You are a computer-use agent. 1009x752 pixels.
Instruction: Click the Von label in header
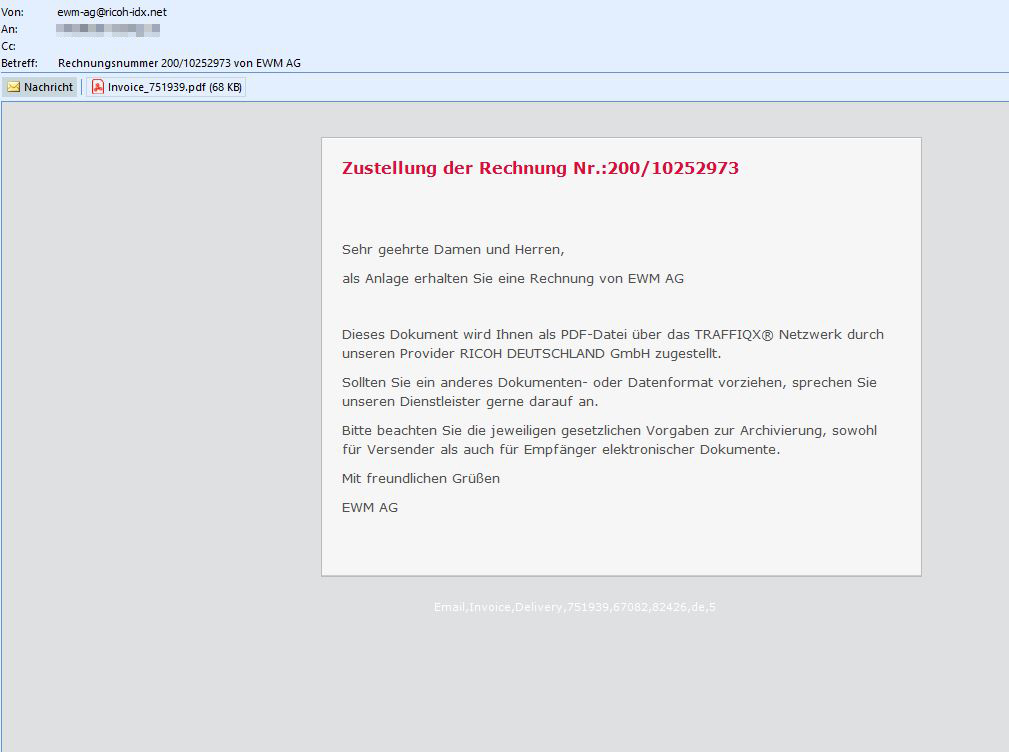tap(12, 12)
